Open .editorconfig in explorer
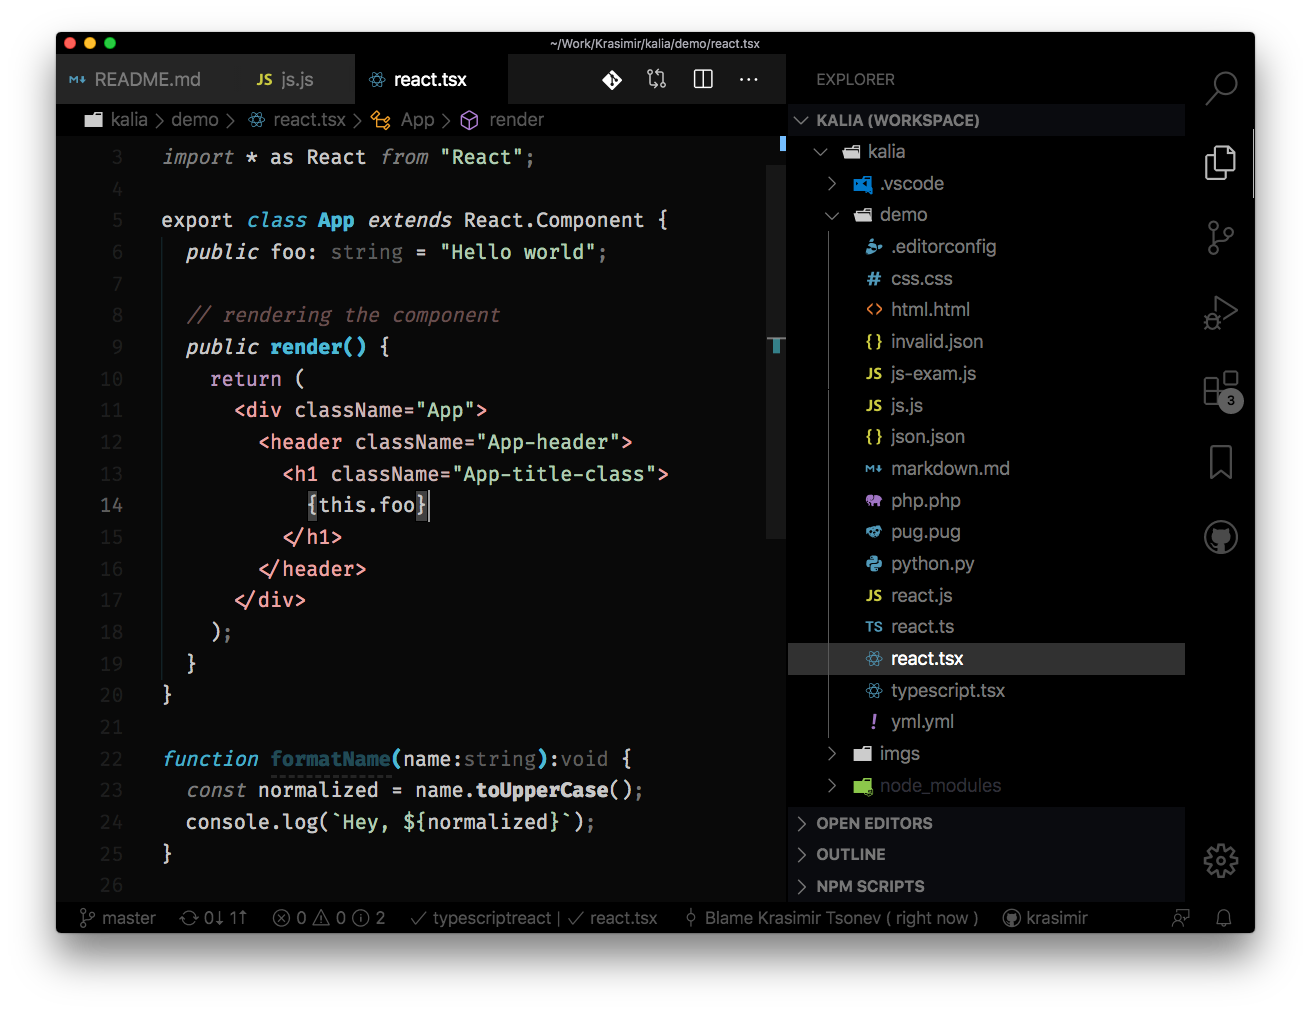Viewport: 1311px width, 1013px height. 986,247
